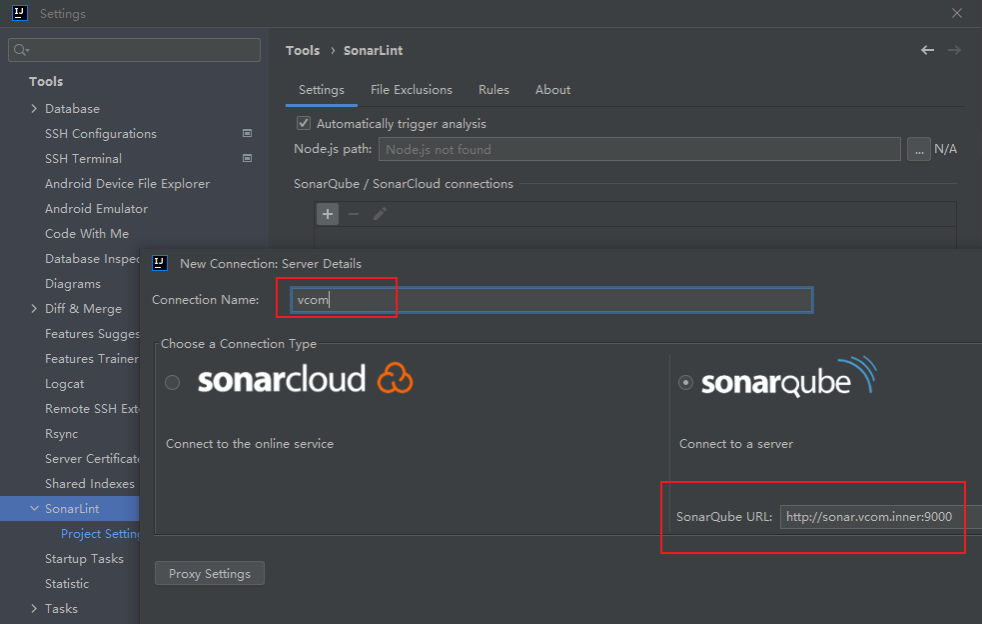982x624 pixels.
Task: Select the SonarCloud connection type radio
Action: coord(172,382)
